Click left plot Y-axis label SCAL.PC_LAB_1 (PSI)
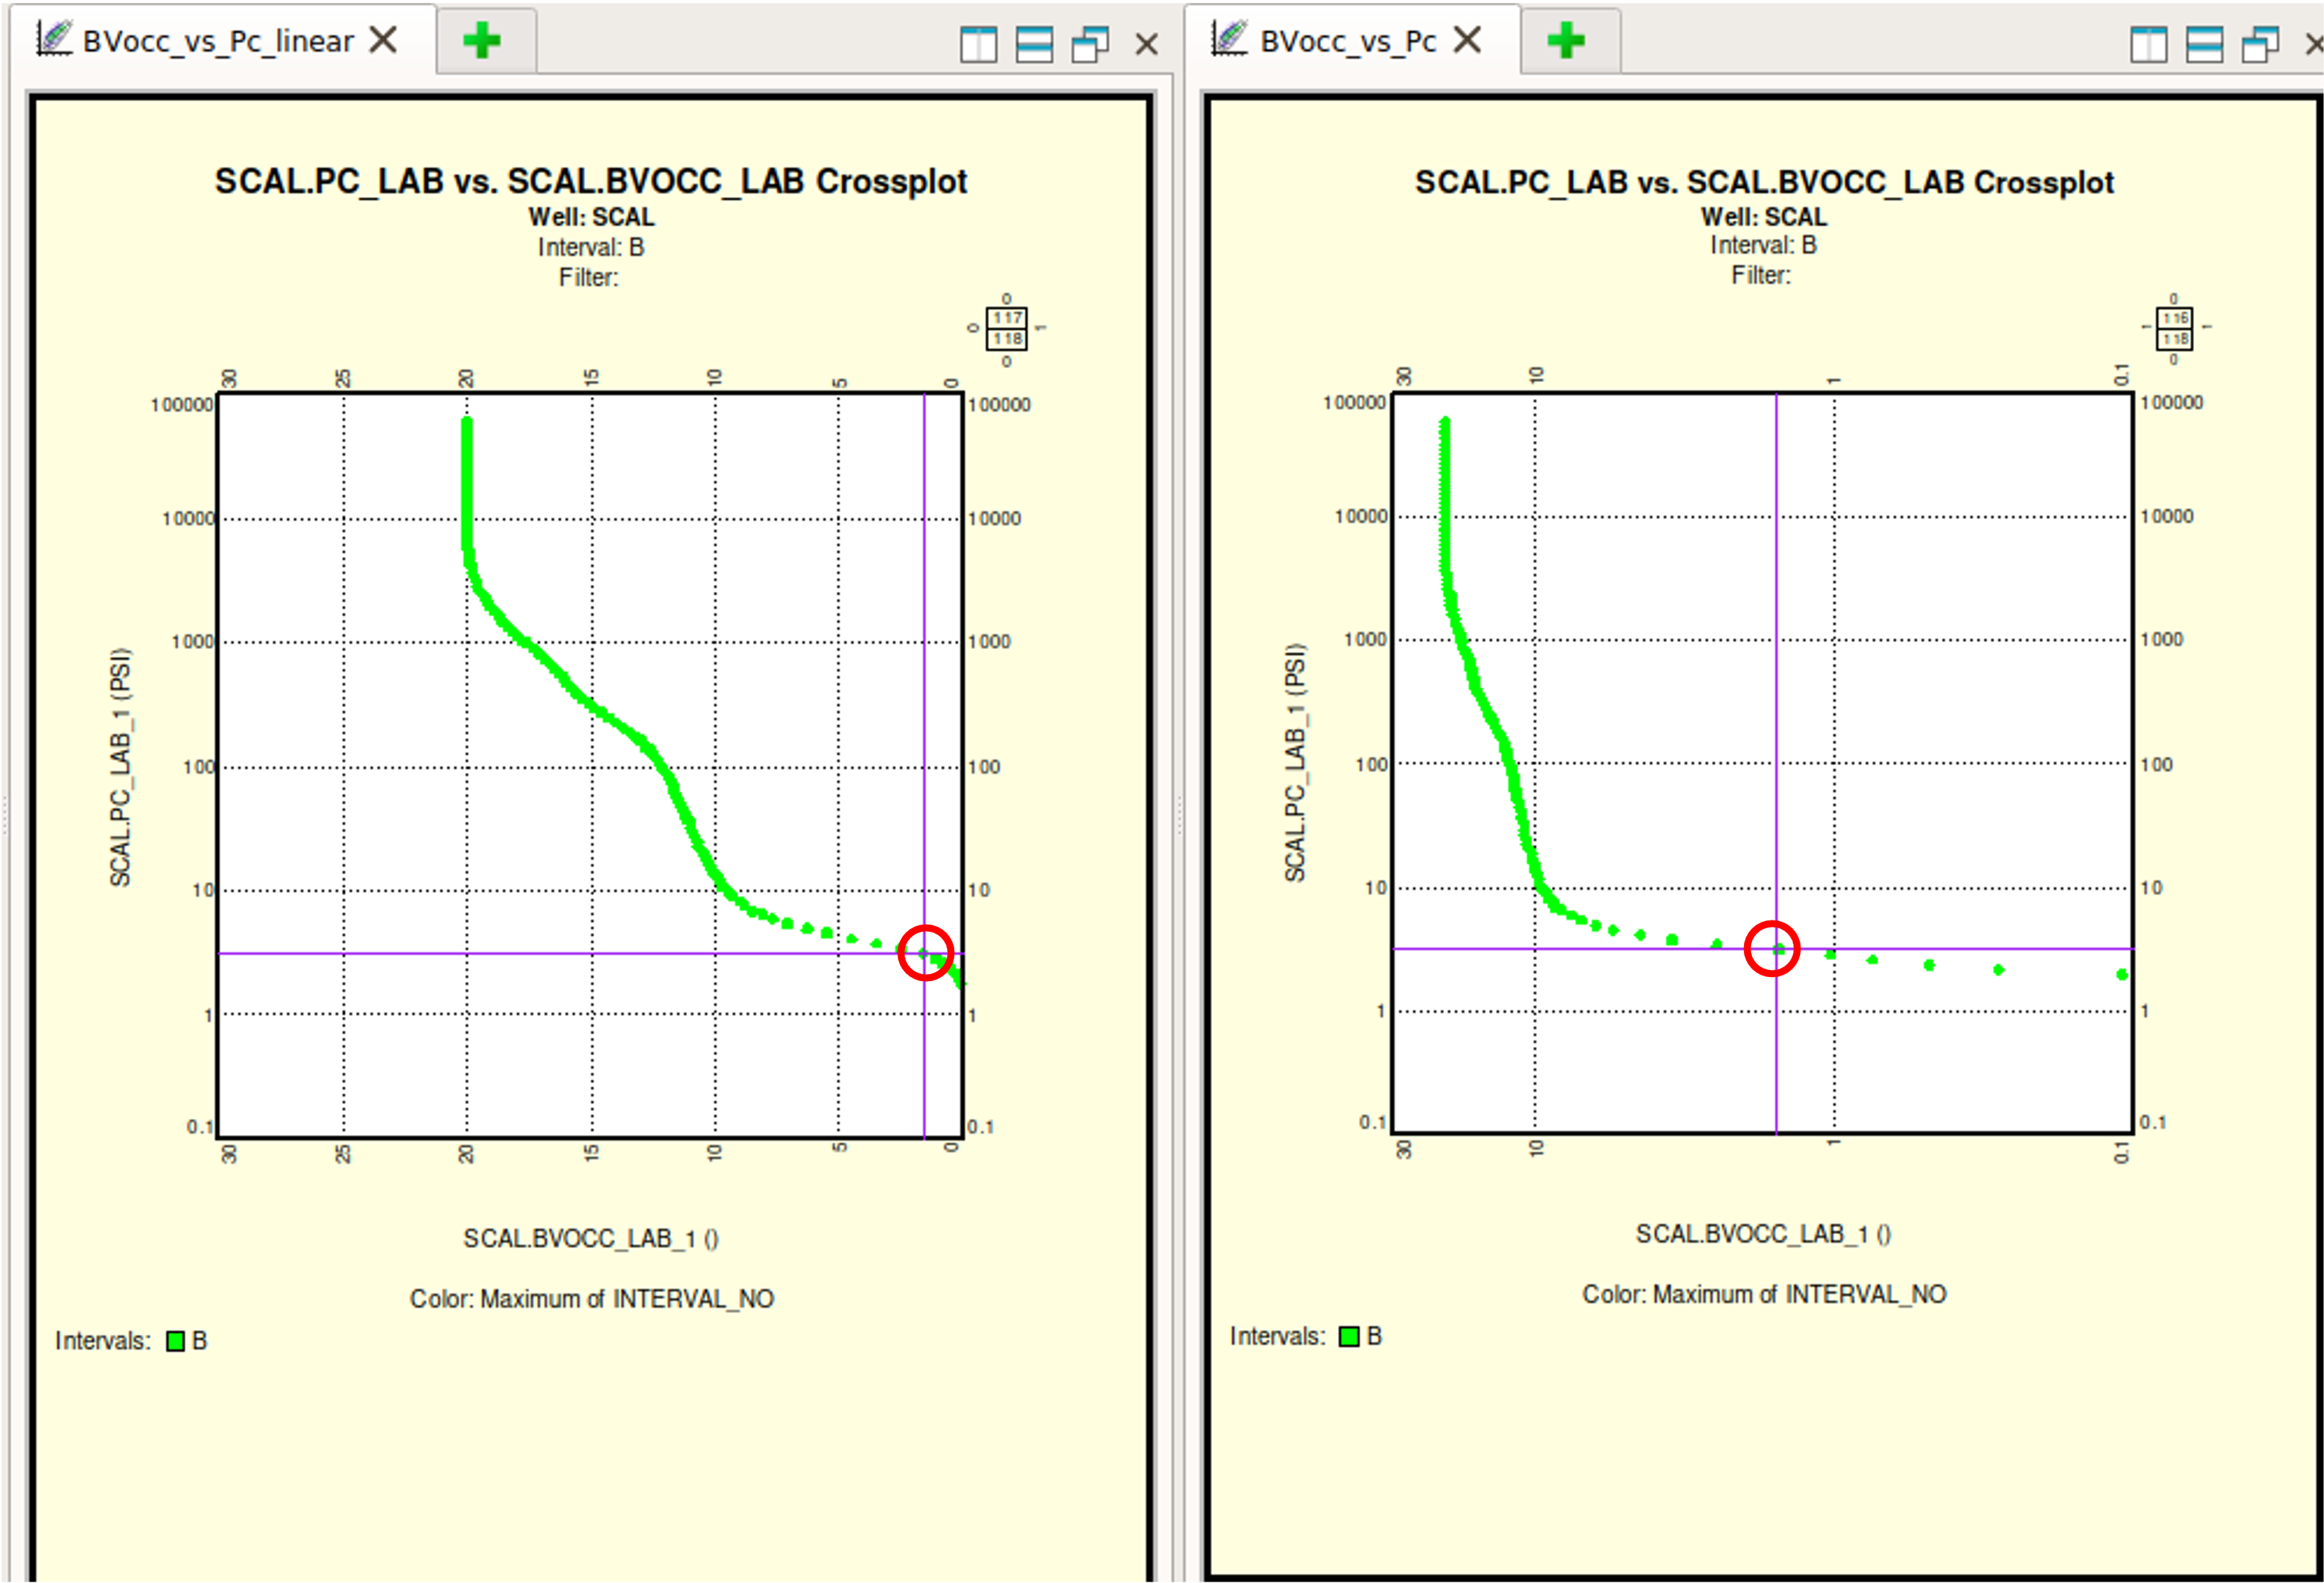2324x1583 pixels. pyautogui.click(x=120, y=768)
